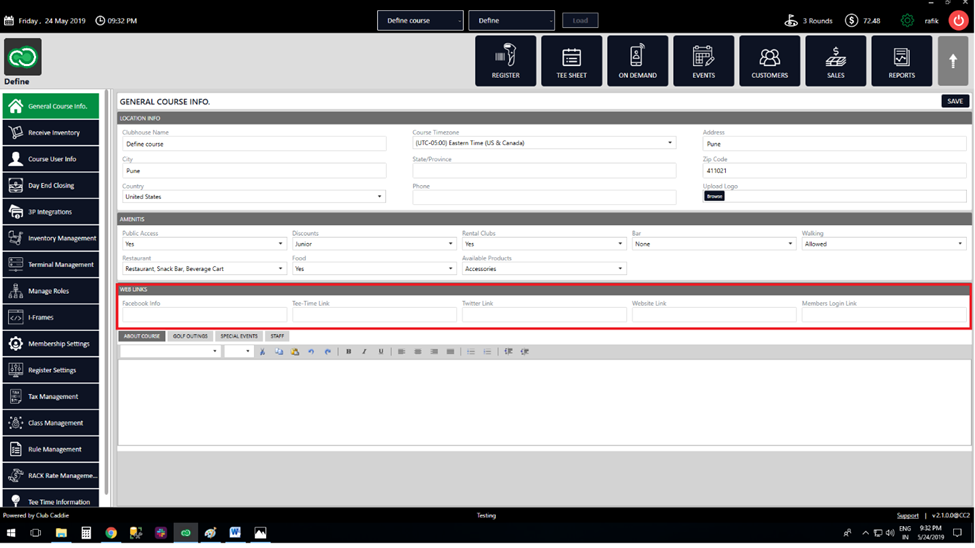The width and height of the screenshot is (975, 548).
Task: Open the On Demand module
Action: (637, 61)
